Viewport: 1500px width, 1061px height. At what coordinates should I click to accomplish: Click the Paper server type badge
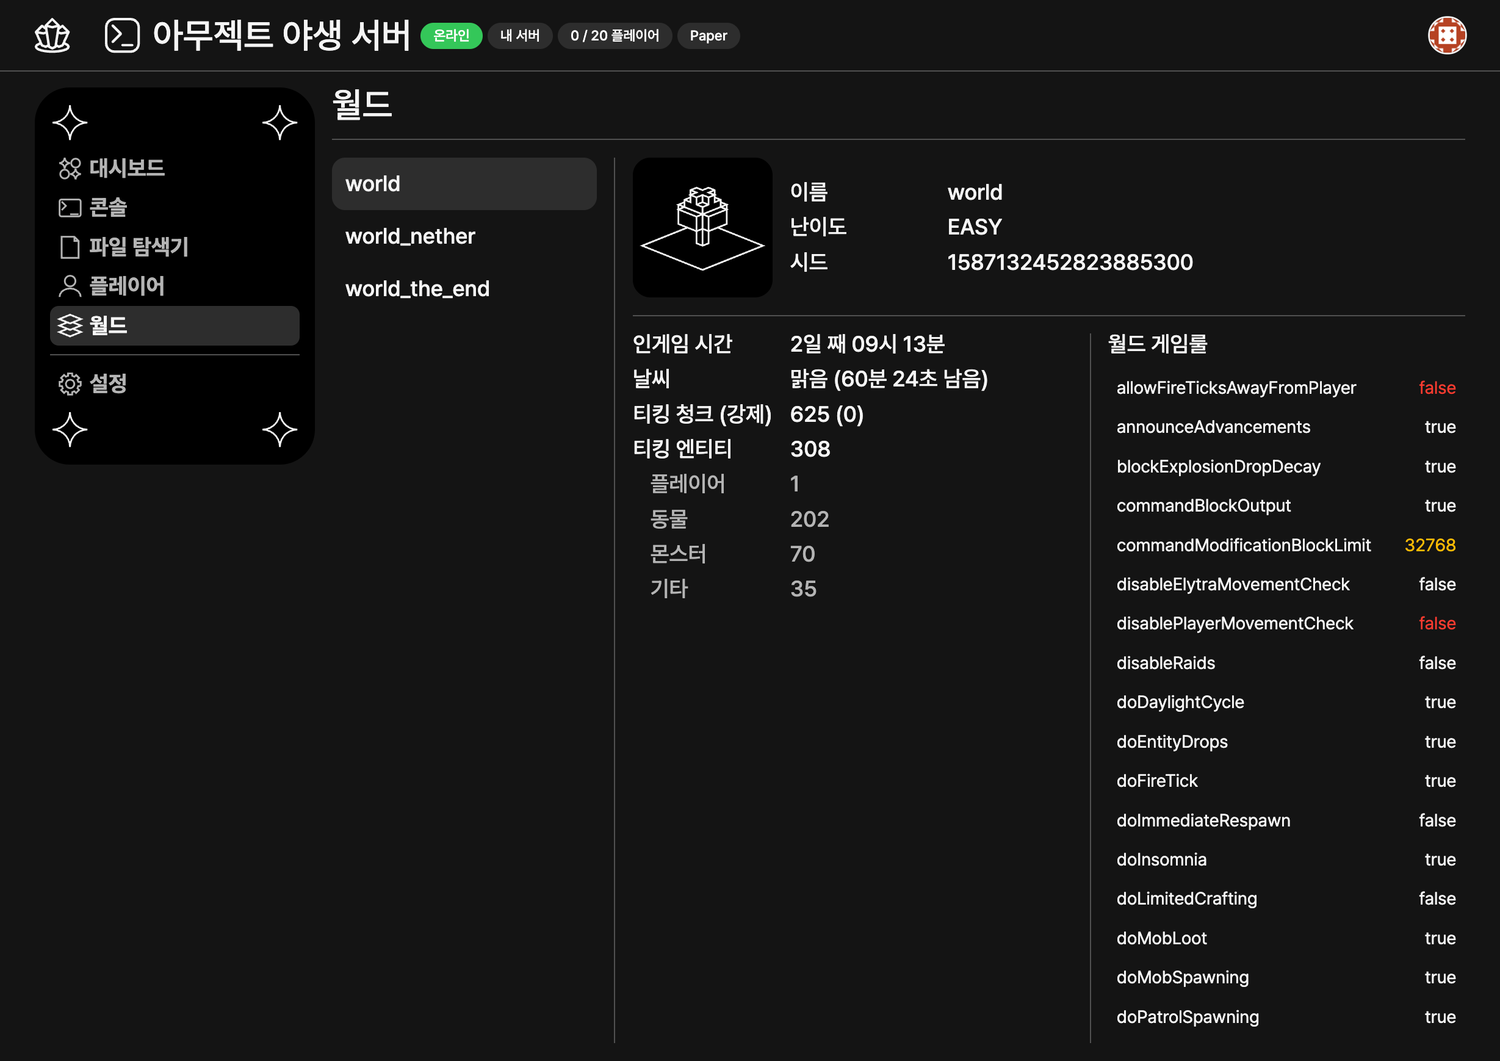[x=708, y=36]
